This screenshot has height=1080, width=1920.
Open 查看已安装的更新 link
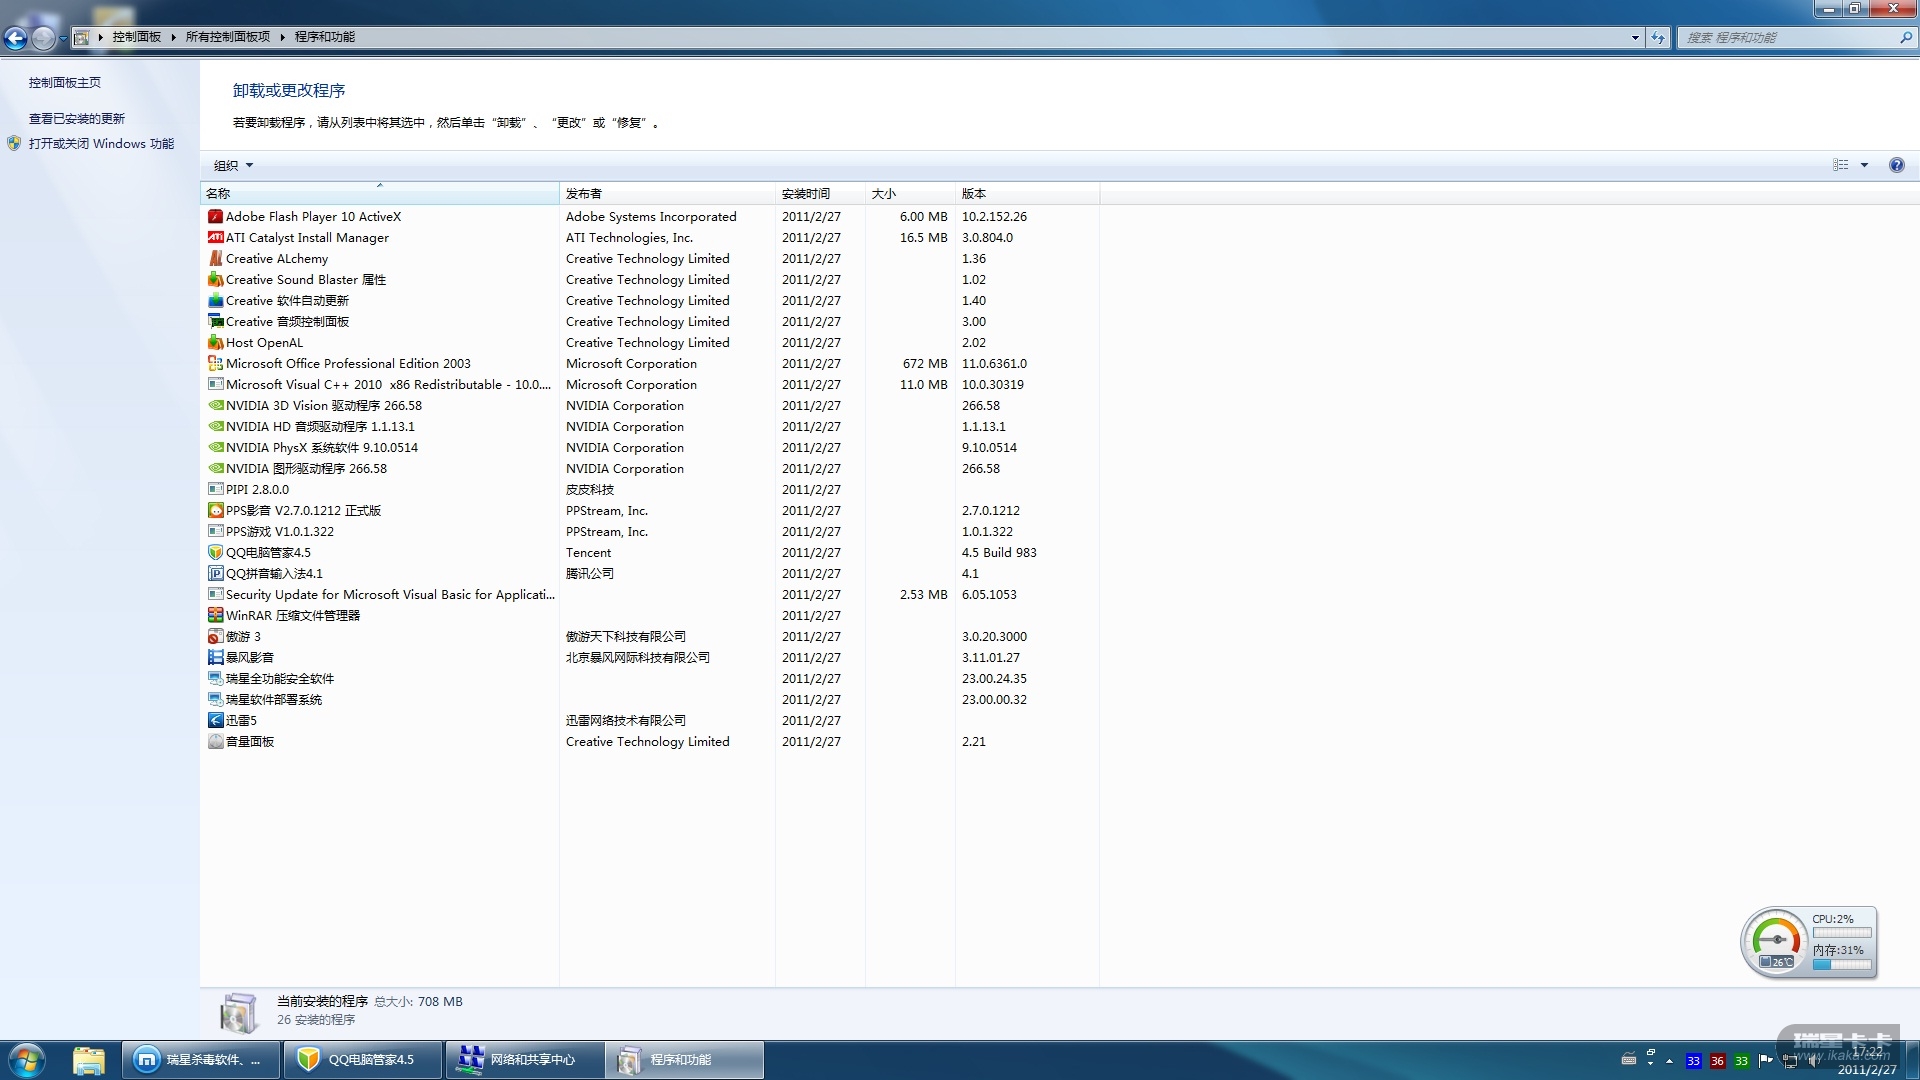[77, 118]
